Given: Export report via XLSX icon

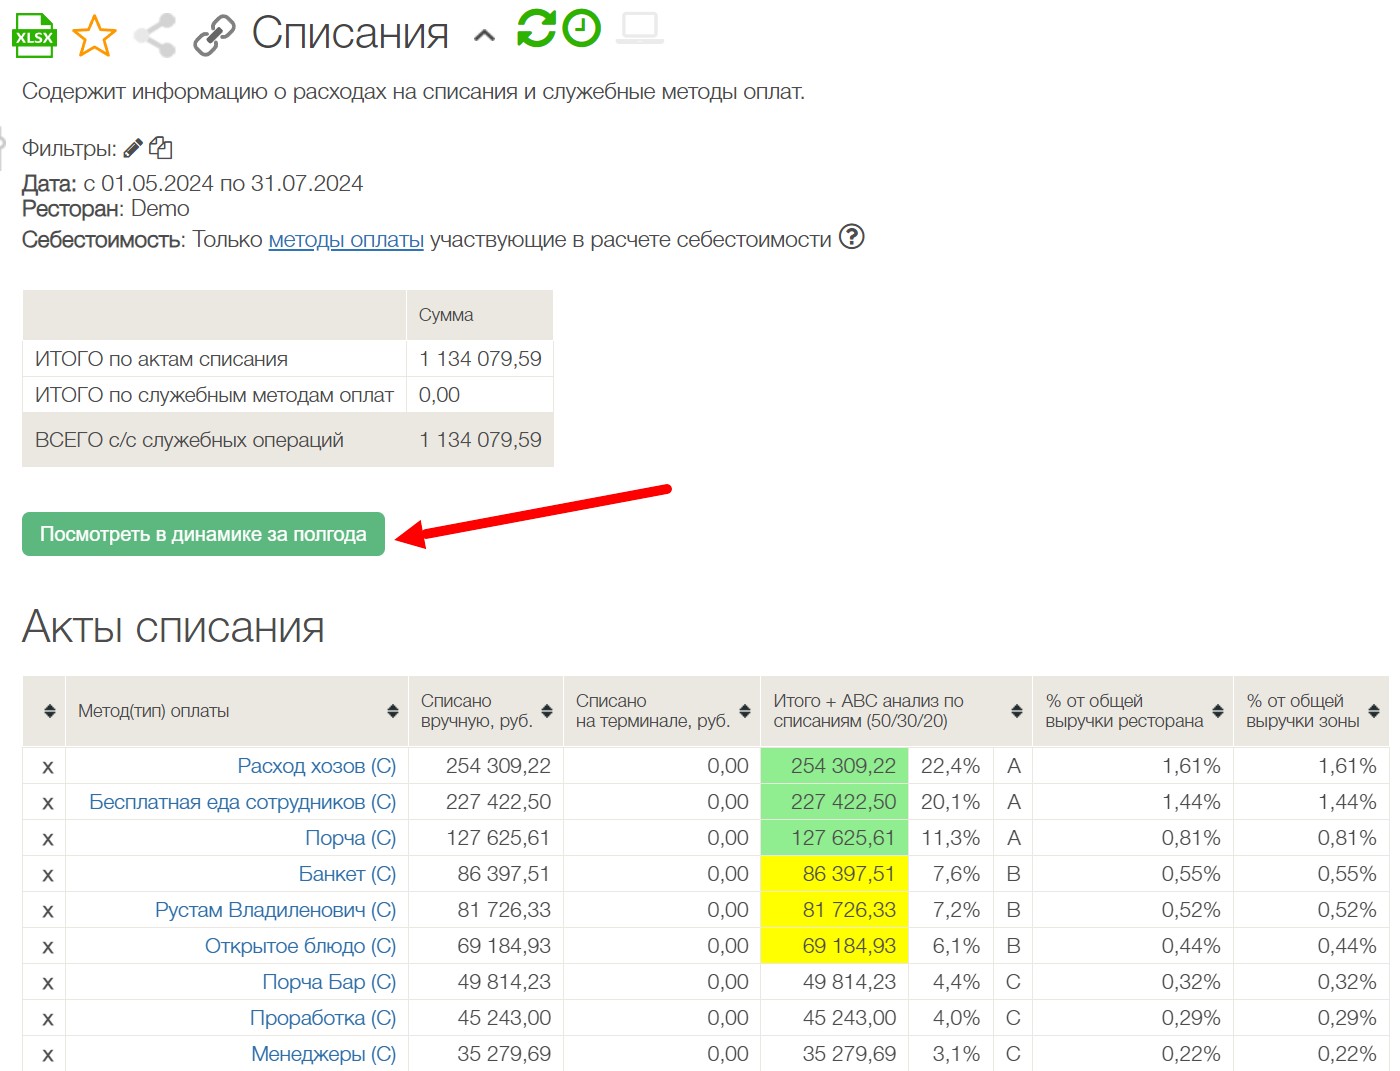Looking at the screenshot, I should click(x=34, y=35).
